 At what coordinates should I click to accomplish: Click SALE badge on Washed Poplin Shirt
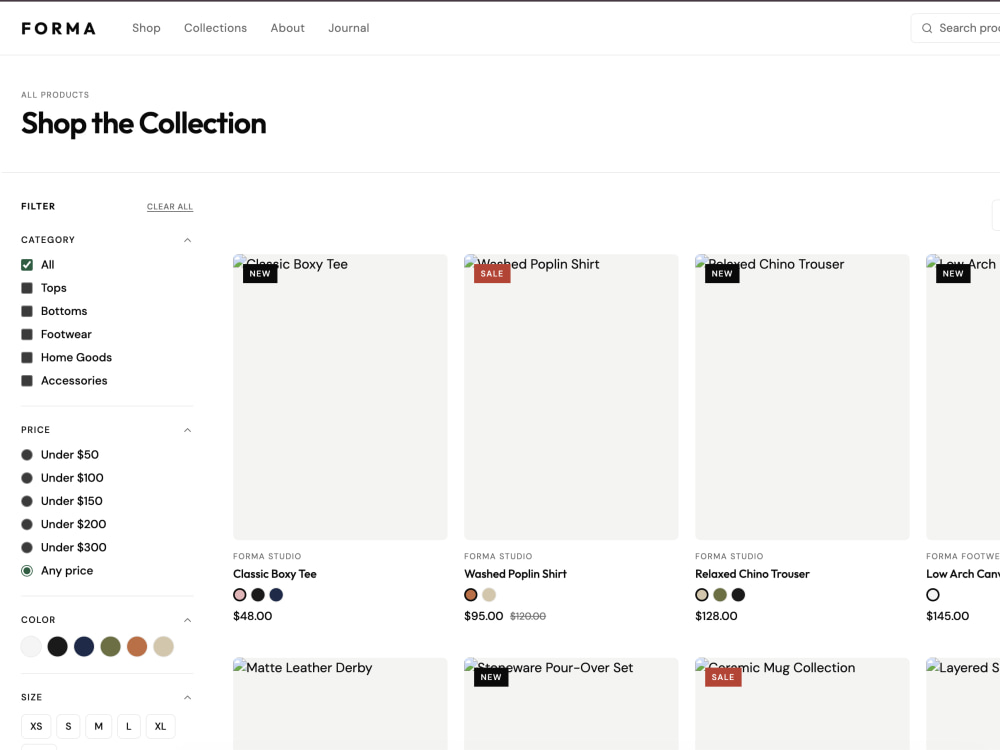pos(492,274)
